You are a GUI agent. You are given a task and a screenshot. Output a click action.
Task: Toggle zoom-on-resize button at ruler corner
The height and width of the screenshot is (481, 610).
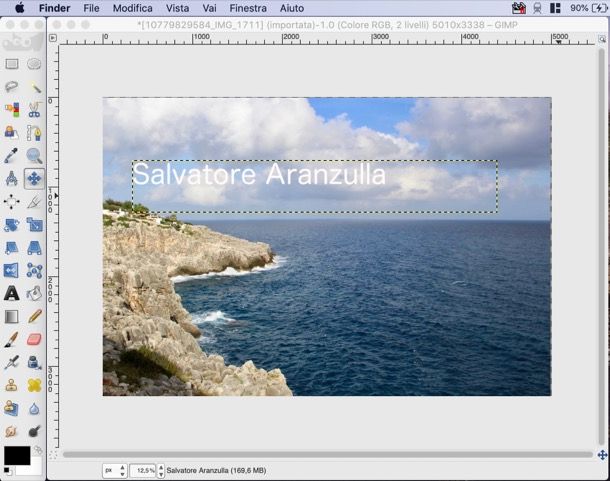[602, 39]
